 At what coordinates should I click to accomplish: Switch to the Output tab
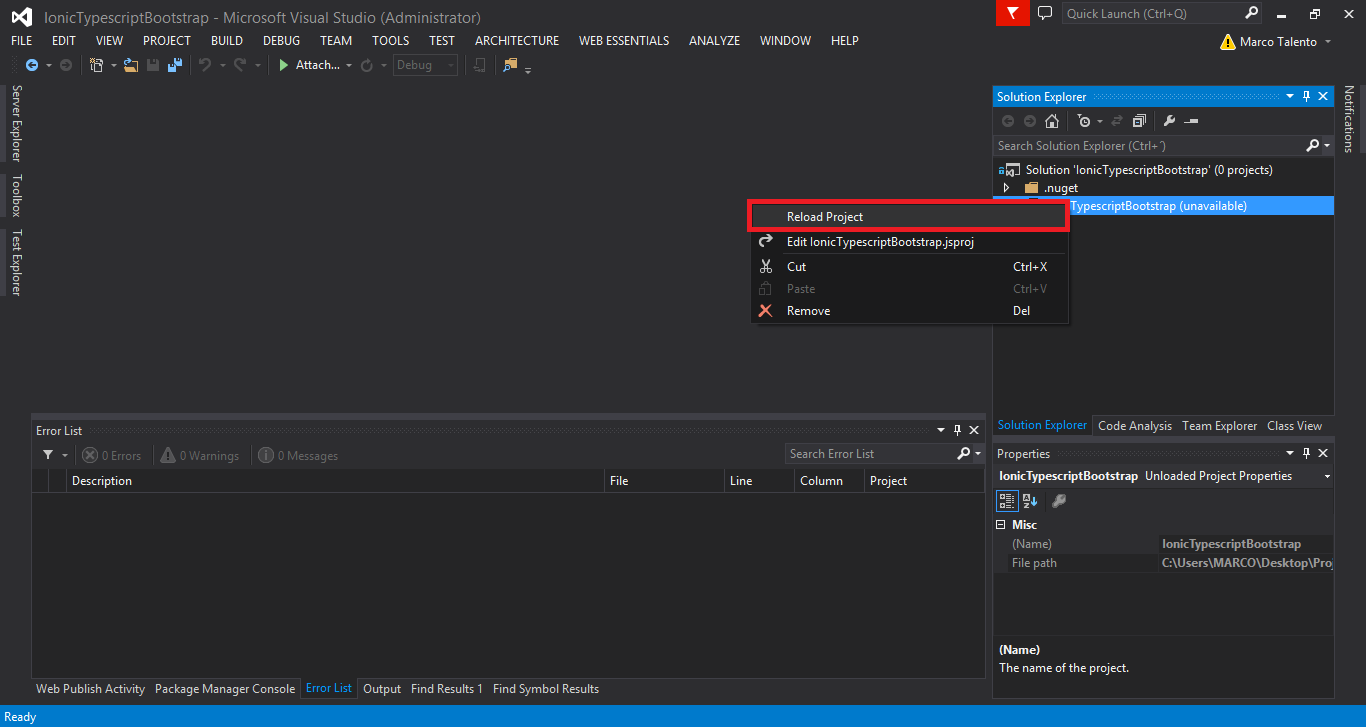(x=382, y=689)
